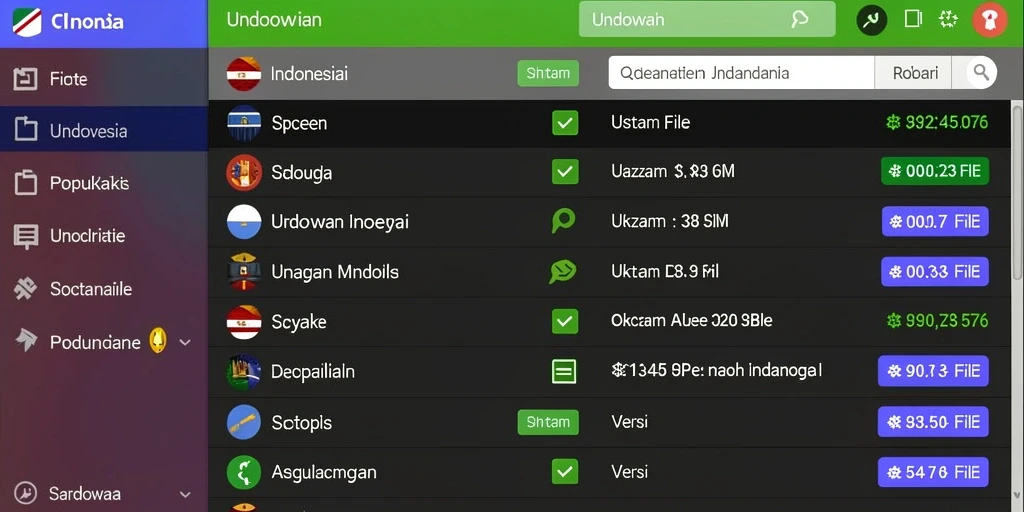Click the Ustam File text
This screenshot has height=512, width=1024.
tap(650, 122)
